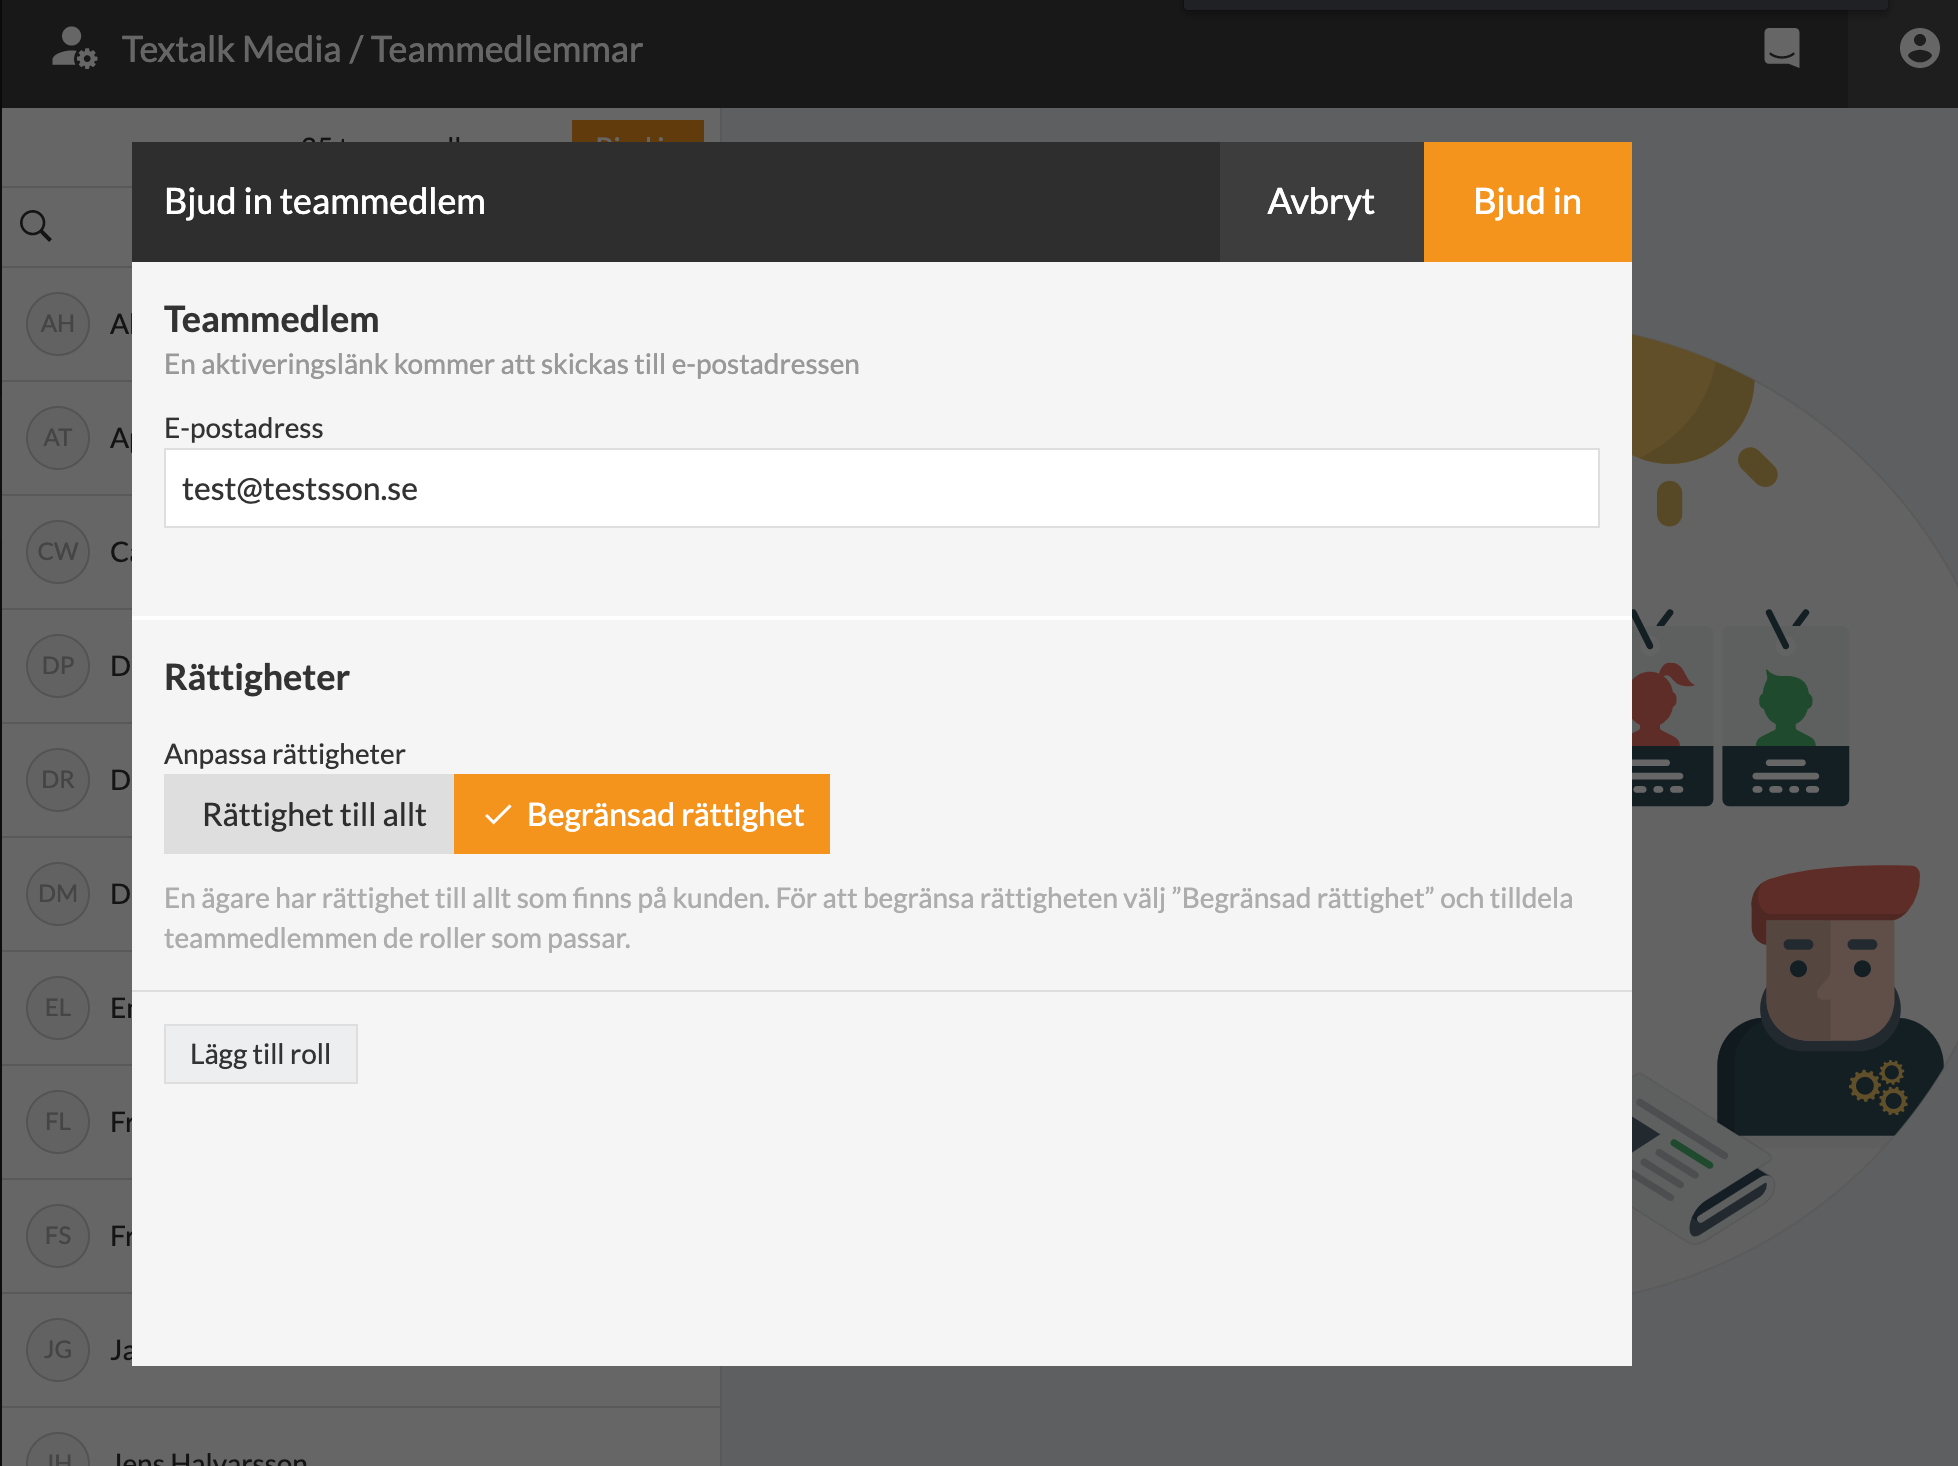Click the team settings icon in header
The width and height of the screenshot is (1958, 1466).
pyautogui.click(x=74, y=48)
